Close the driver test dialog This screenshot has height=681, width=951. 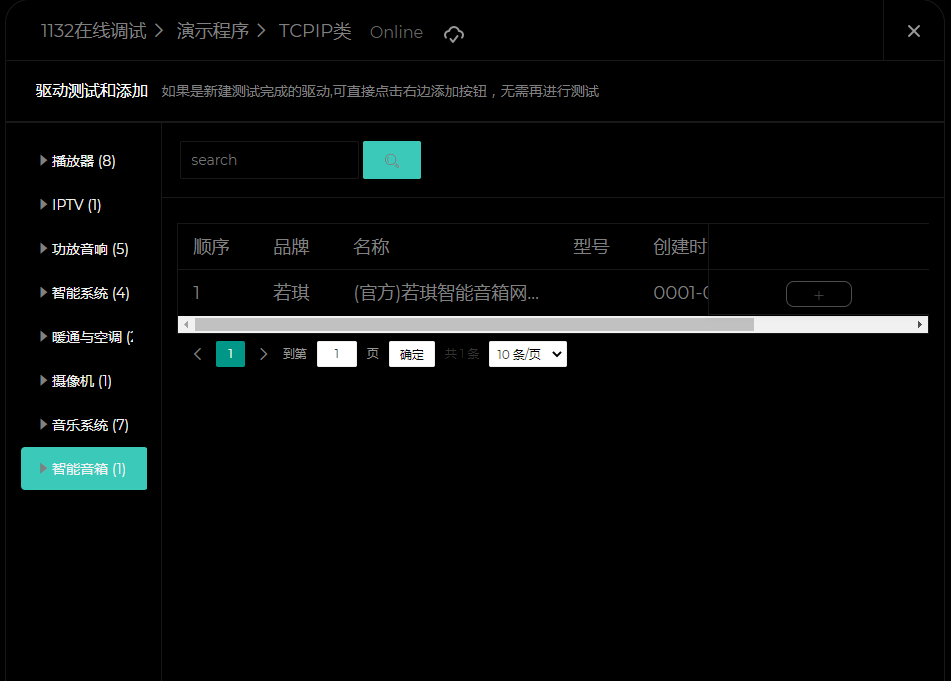click(913, 31)
